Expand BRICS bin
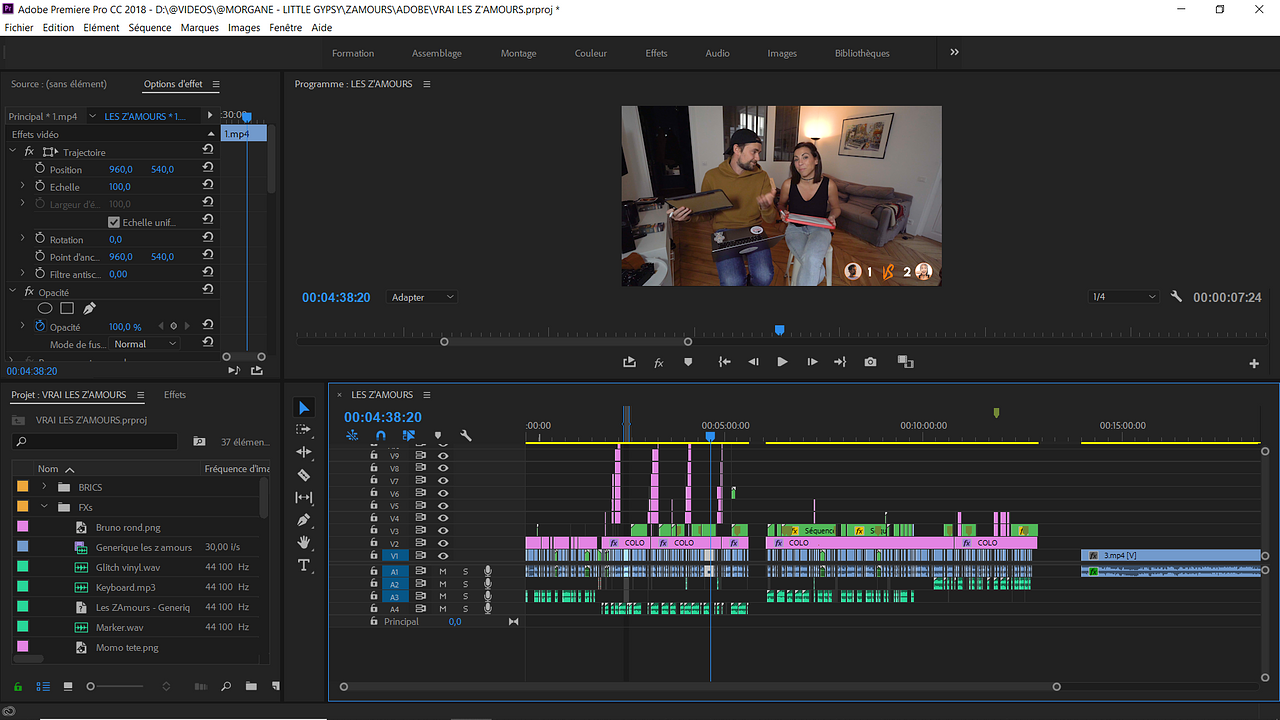 click(x=44, y=487)
